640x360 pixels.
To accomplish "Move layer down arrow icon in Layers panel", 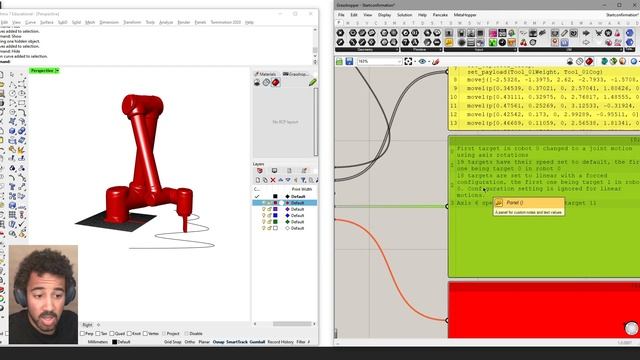I will 288,180.
